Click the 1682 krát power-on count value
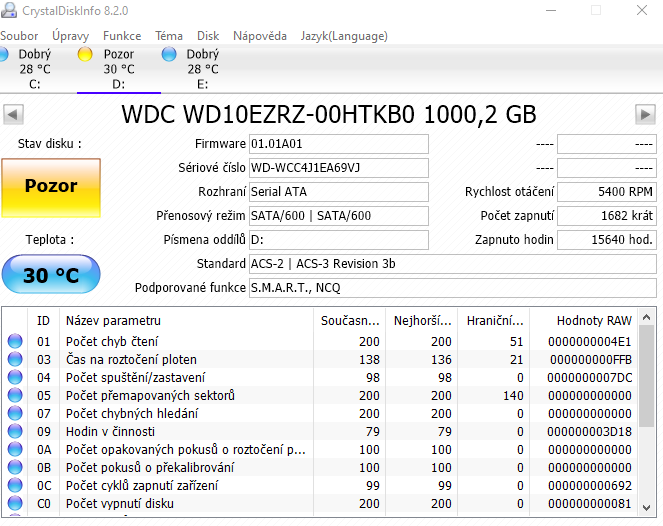The width and height of the screenshot is (663, 526). point(607,216)
